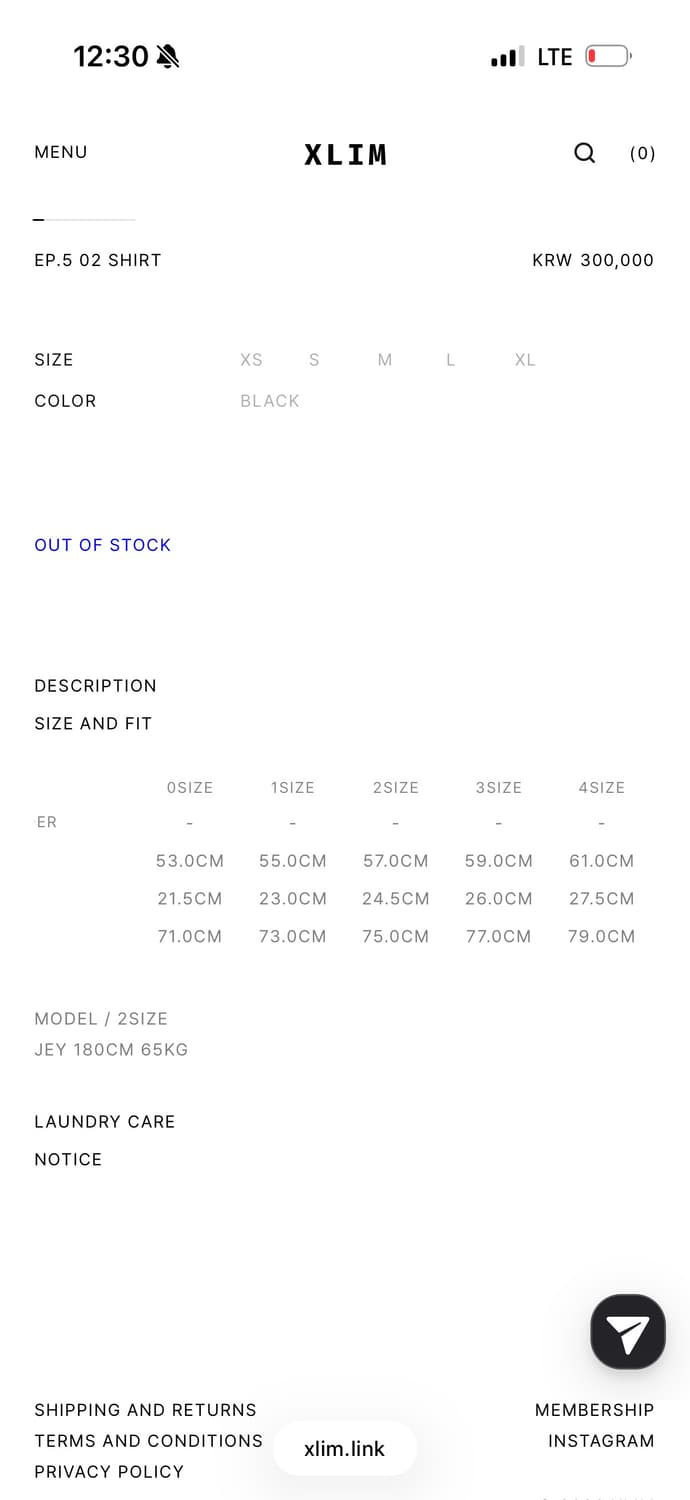
Task: Tap the xlim.link address pill
Action: click(x=345, y=1449)
